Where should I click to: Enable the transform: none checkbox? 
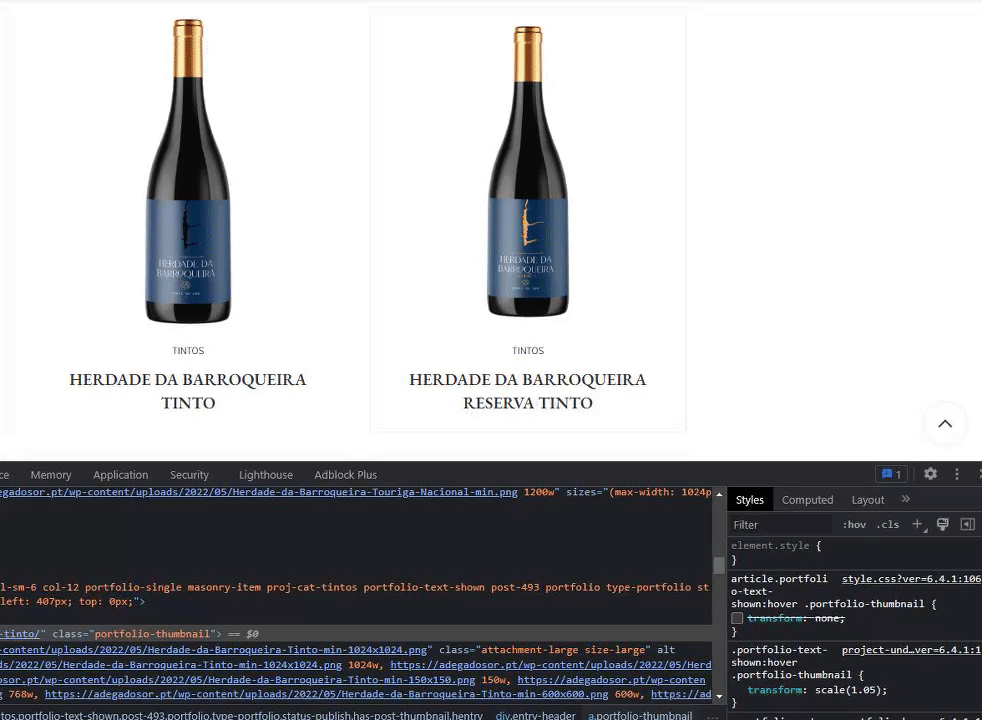[x=737, y=619]
